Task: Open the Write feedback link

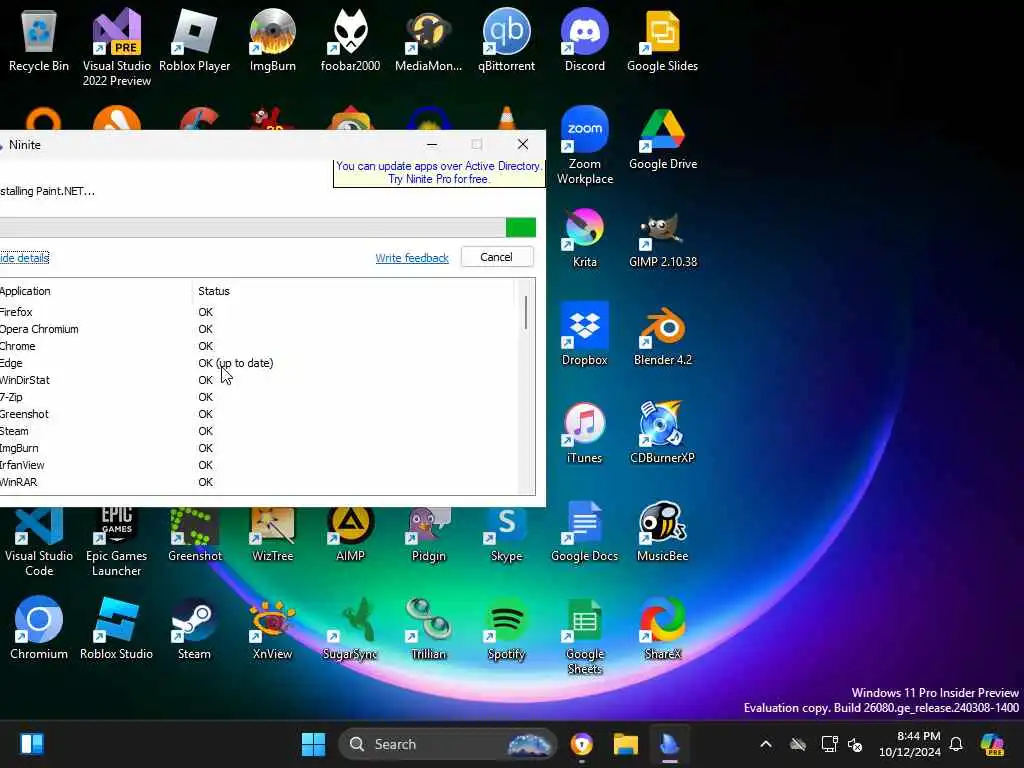Action: (411, 258)
